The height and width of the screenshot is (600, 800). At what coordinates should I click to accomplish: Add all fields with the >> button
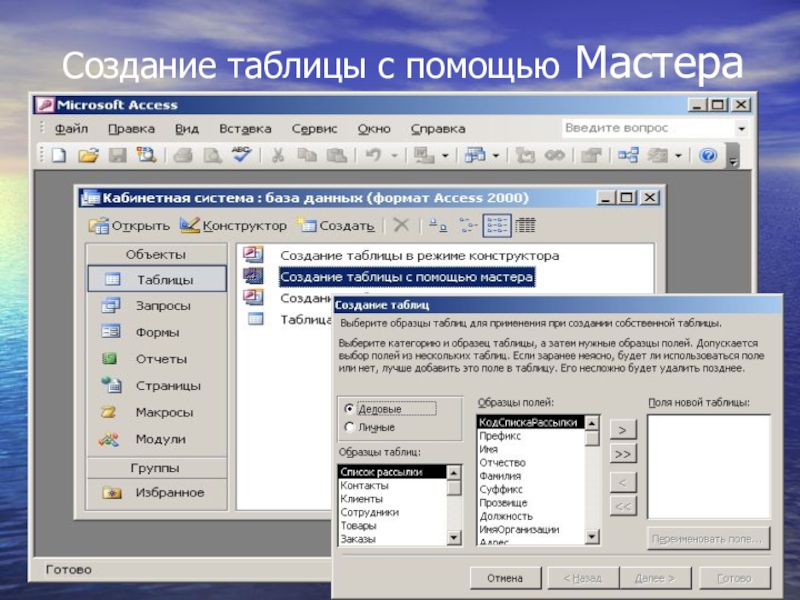point(622,454)
